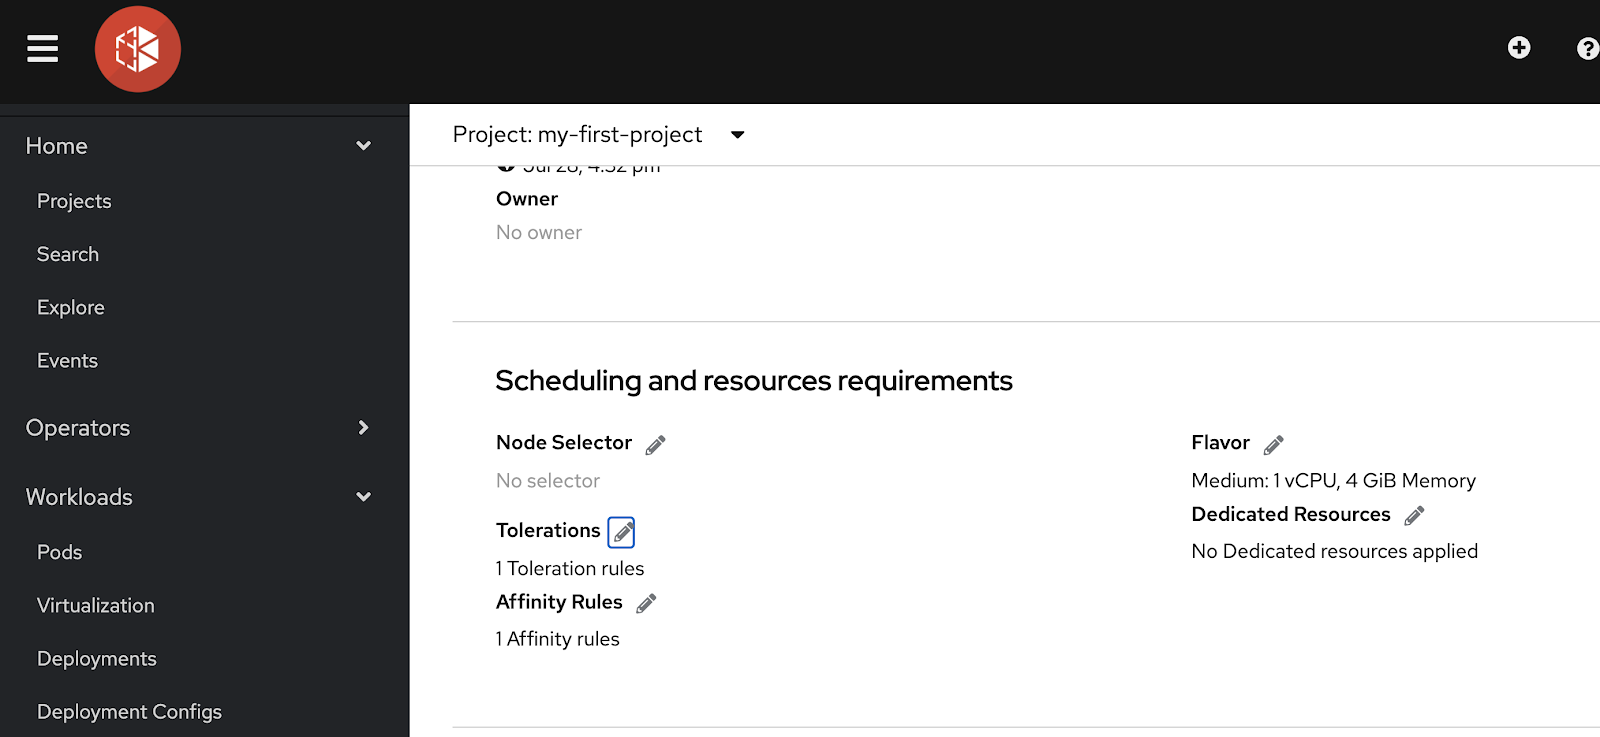The image size is (1600, 737).
Task: Open the help question mark icon
Action: tap(1587, 48)
